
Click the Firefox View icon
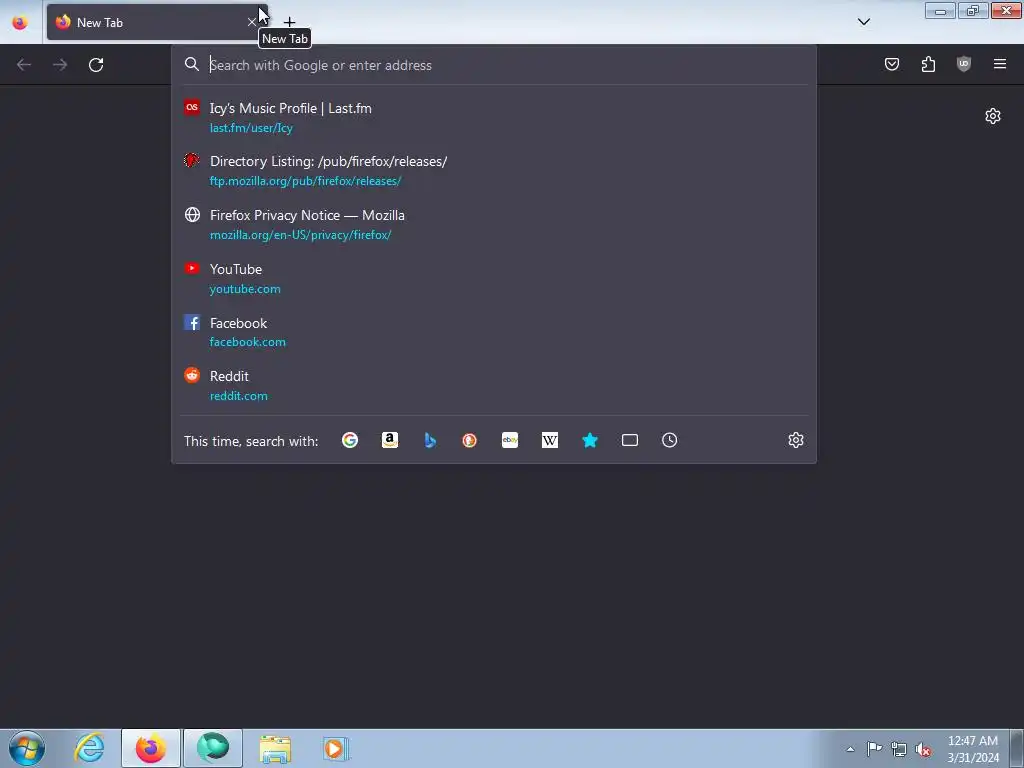pos(20,22)
